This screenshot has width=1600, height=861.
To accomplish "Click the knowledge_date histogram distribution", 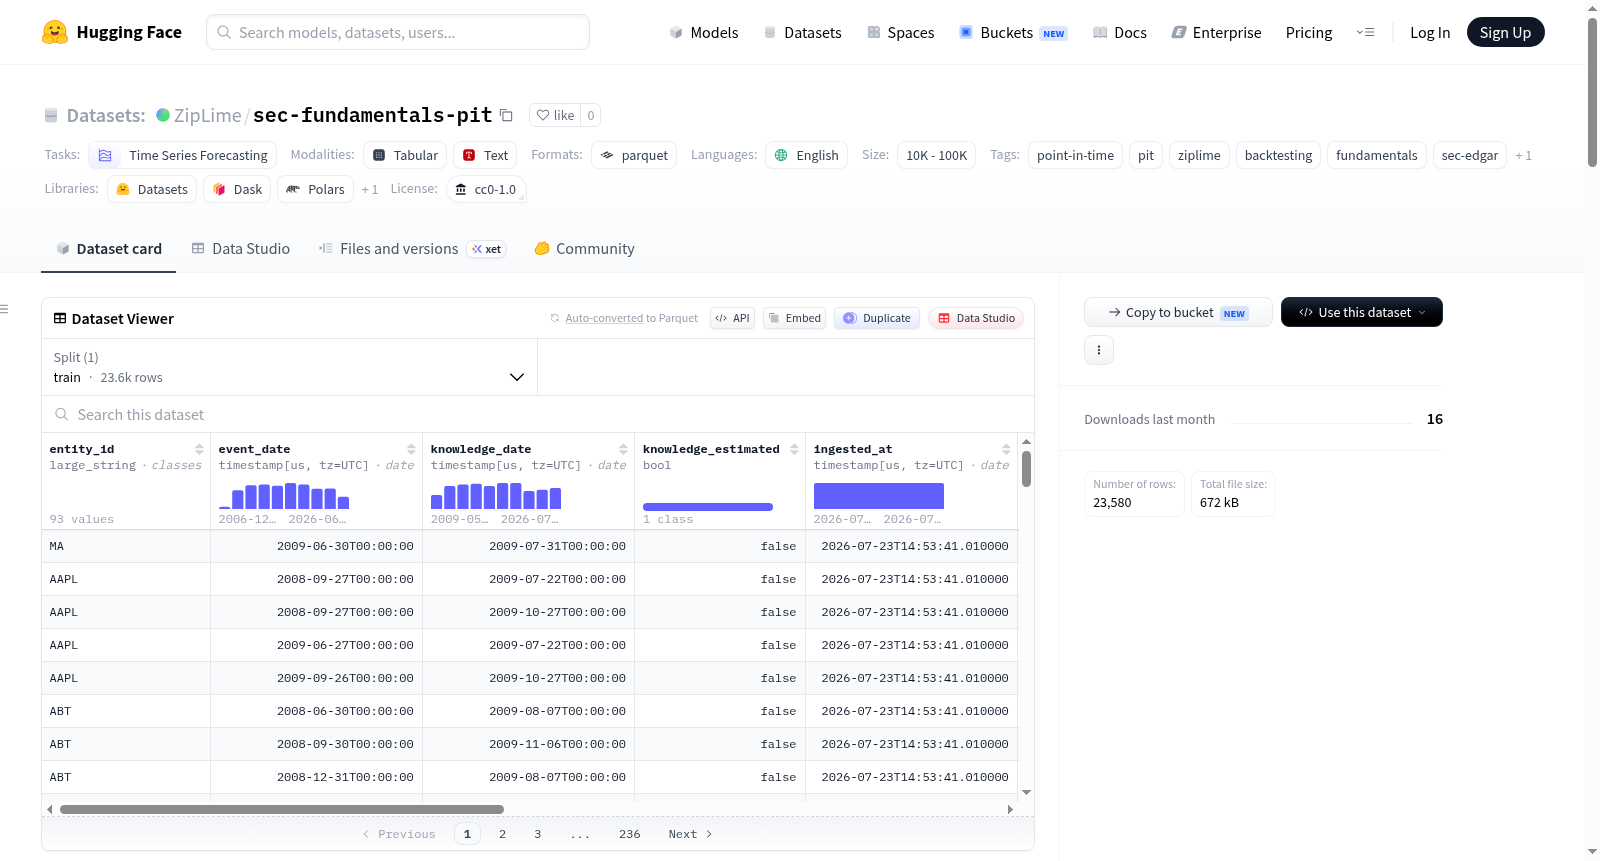I will coord(496,496).
